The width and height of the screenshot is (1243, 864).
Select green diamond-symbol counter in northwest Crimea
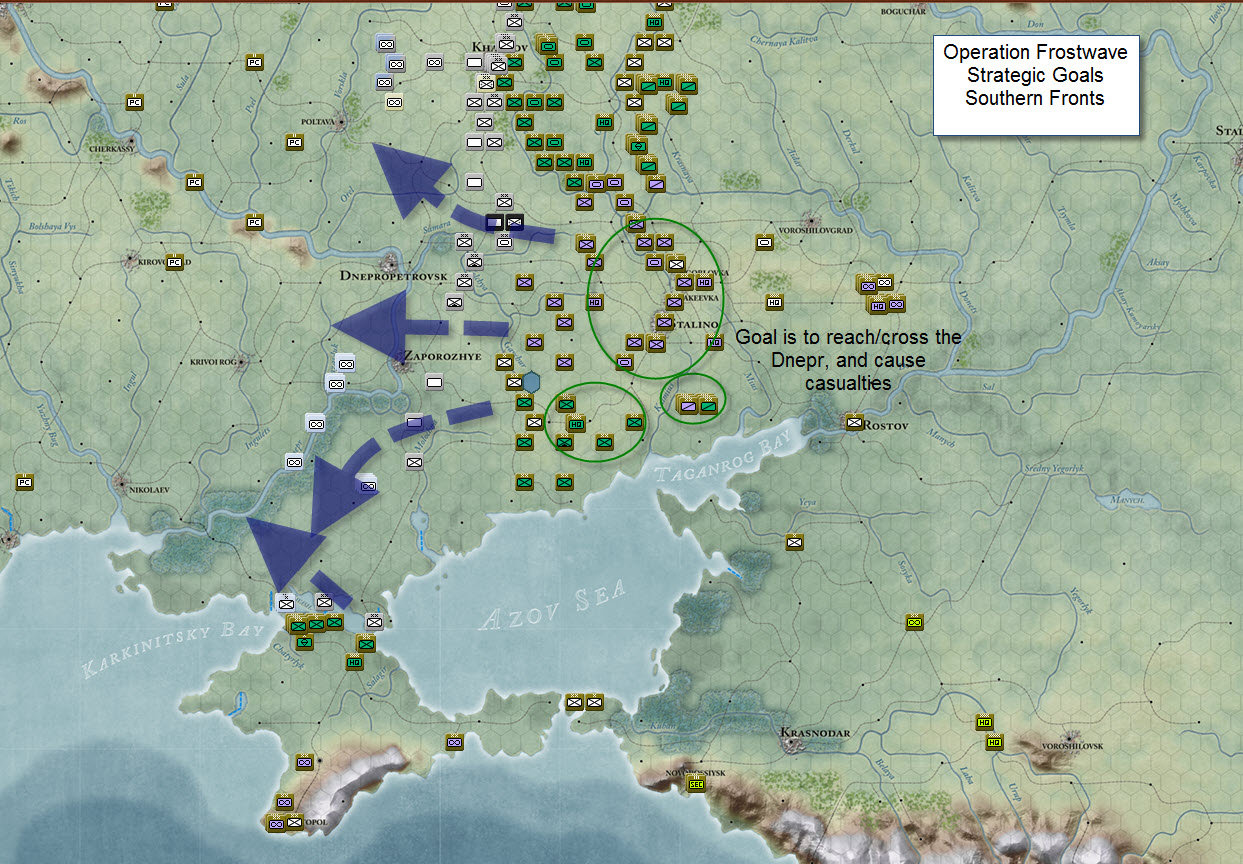click(x=304, y=642)
